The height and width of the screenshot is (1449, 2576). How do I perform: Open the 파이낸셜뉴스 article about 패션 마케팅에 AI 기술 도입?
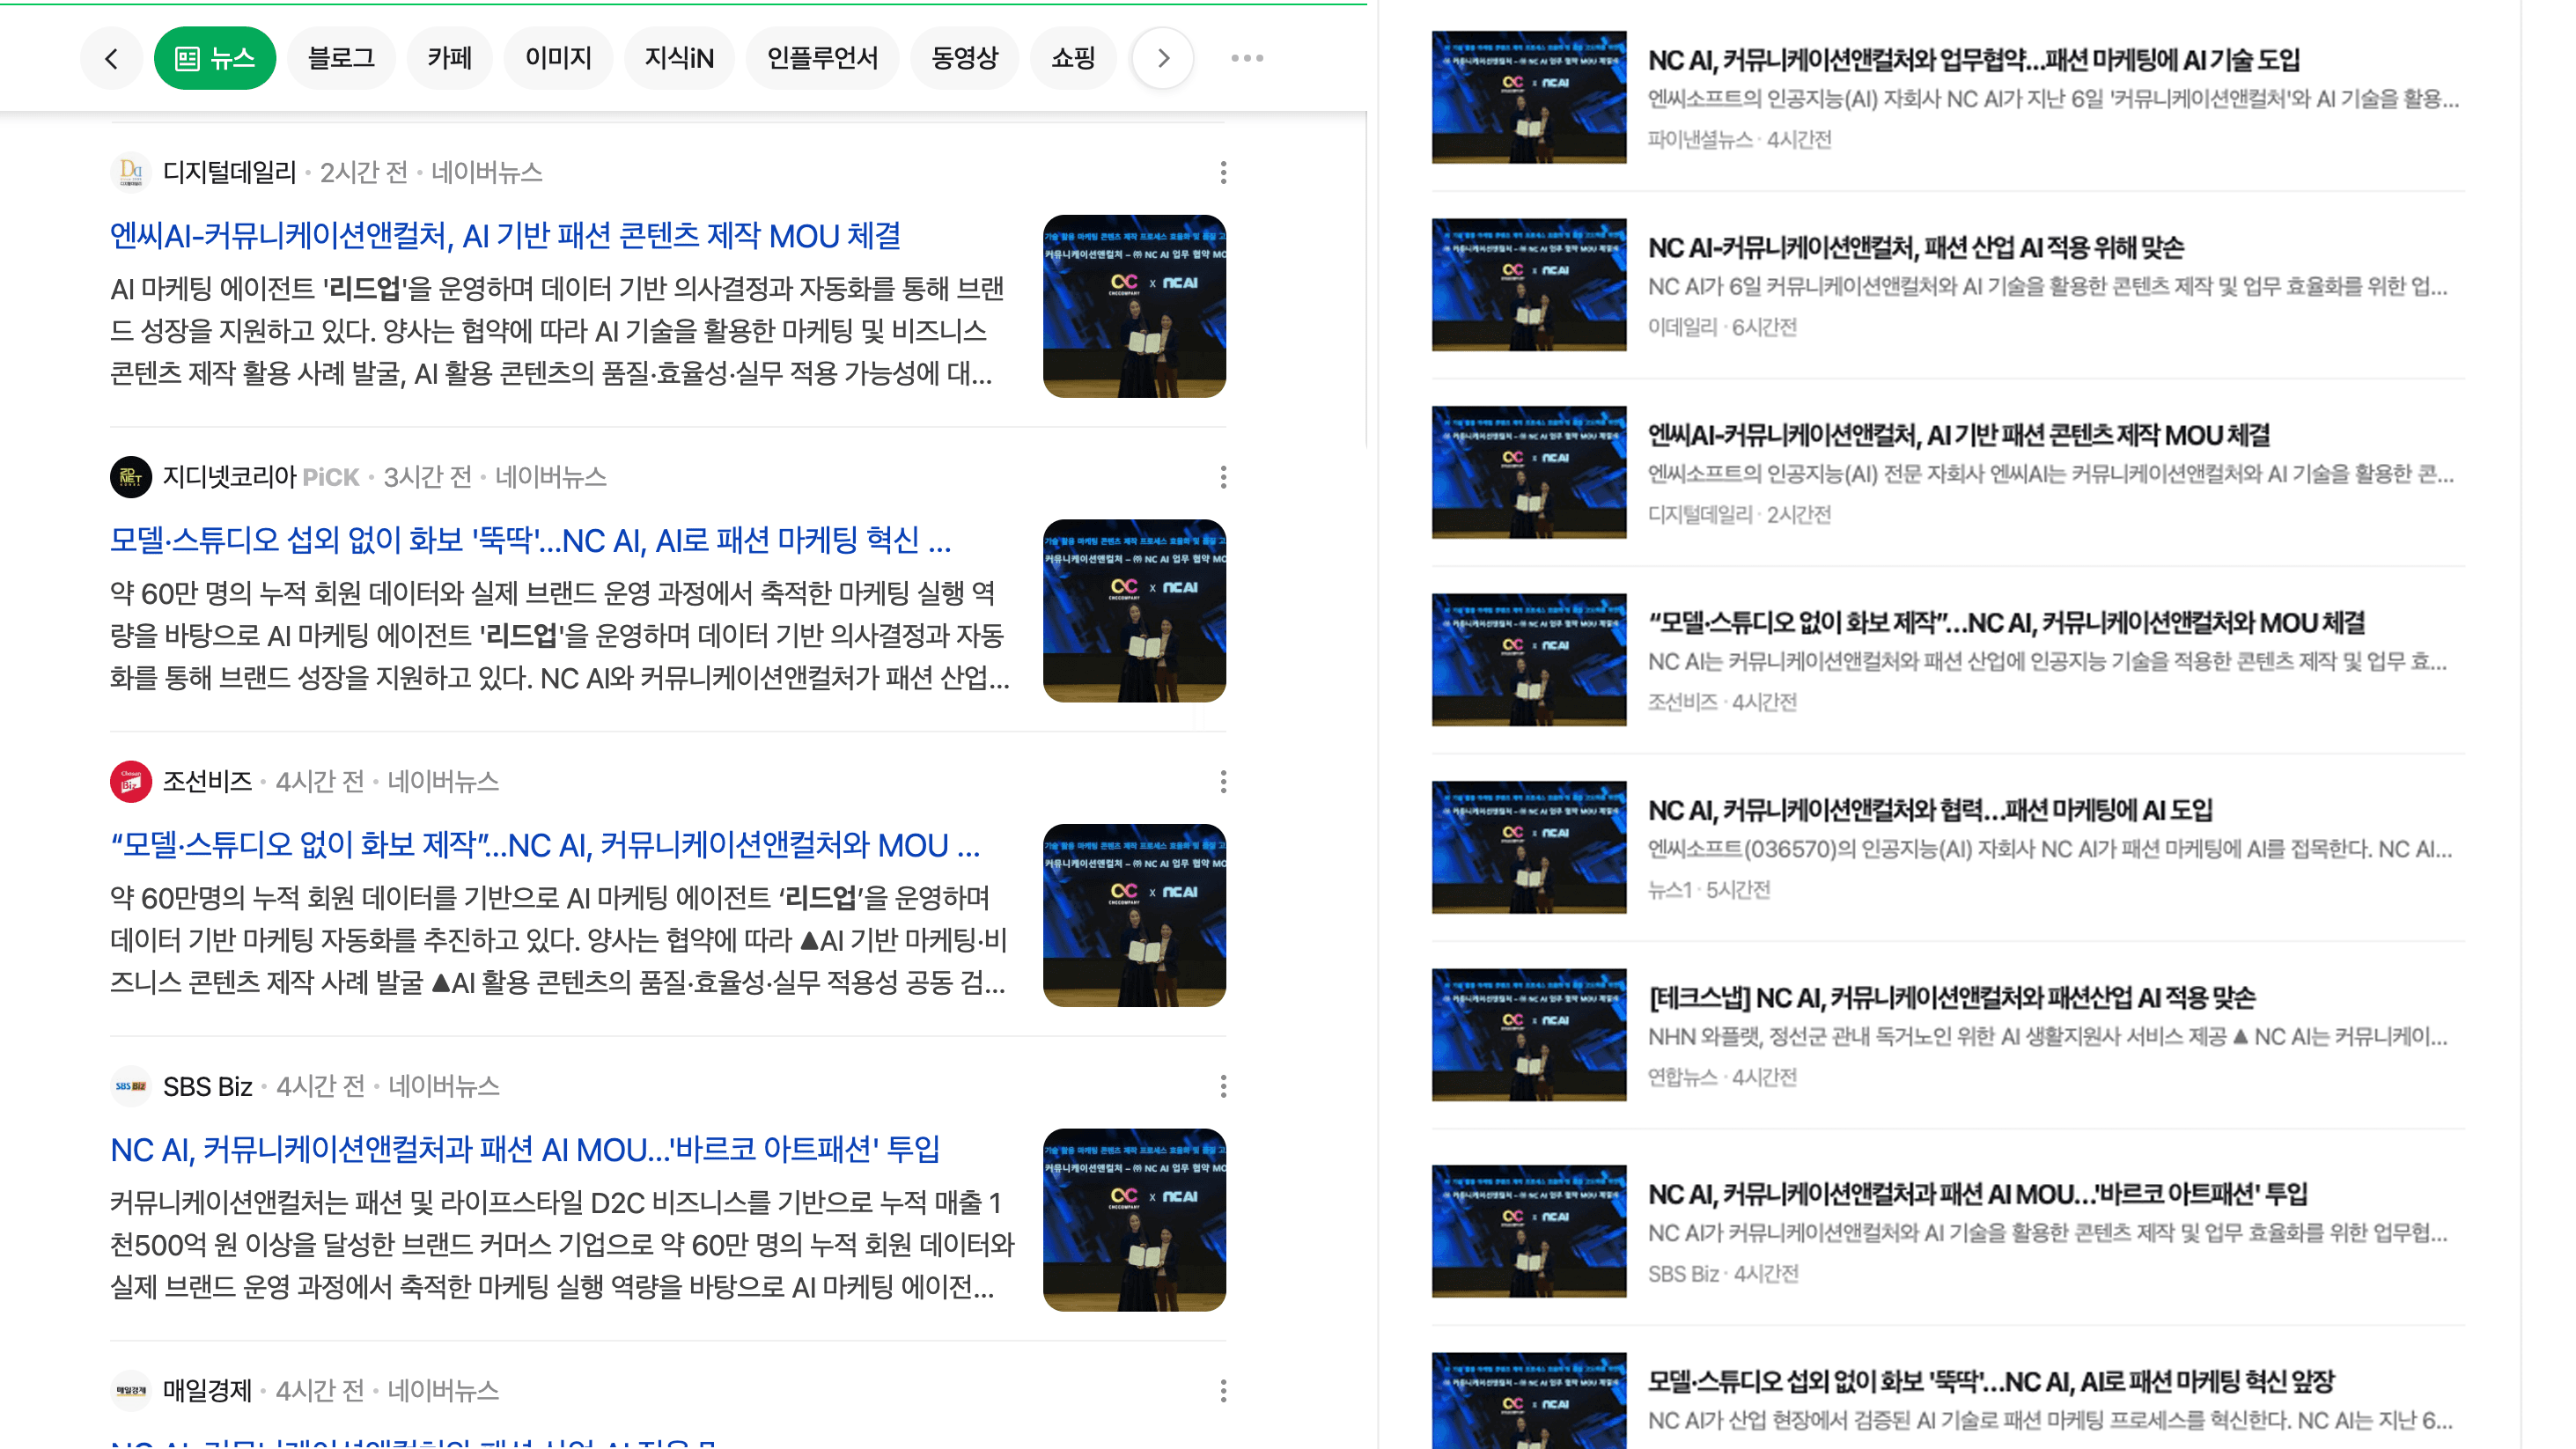pos(1973,60)
